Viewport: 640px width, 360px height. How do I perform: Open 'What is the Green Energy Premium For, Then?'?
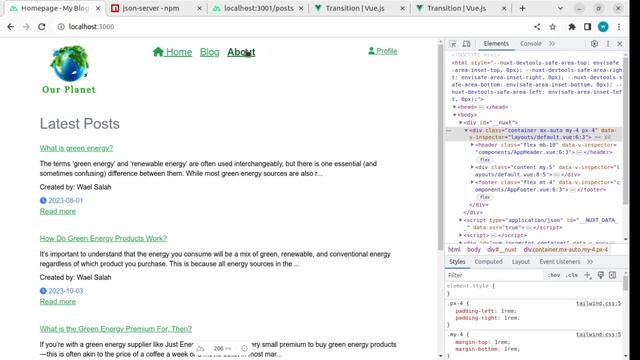[116, 329]
